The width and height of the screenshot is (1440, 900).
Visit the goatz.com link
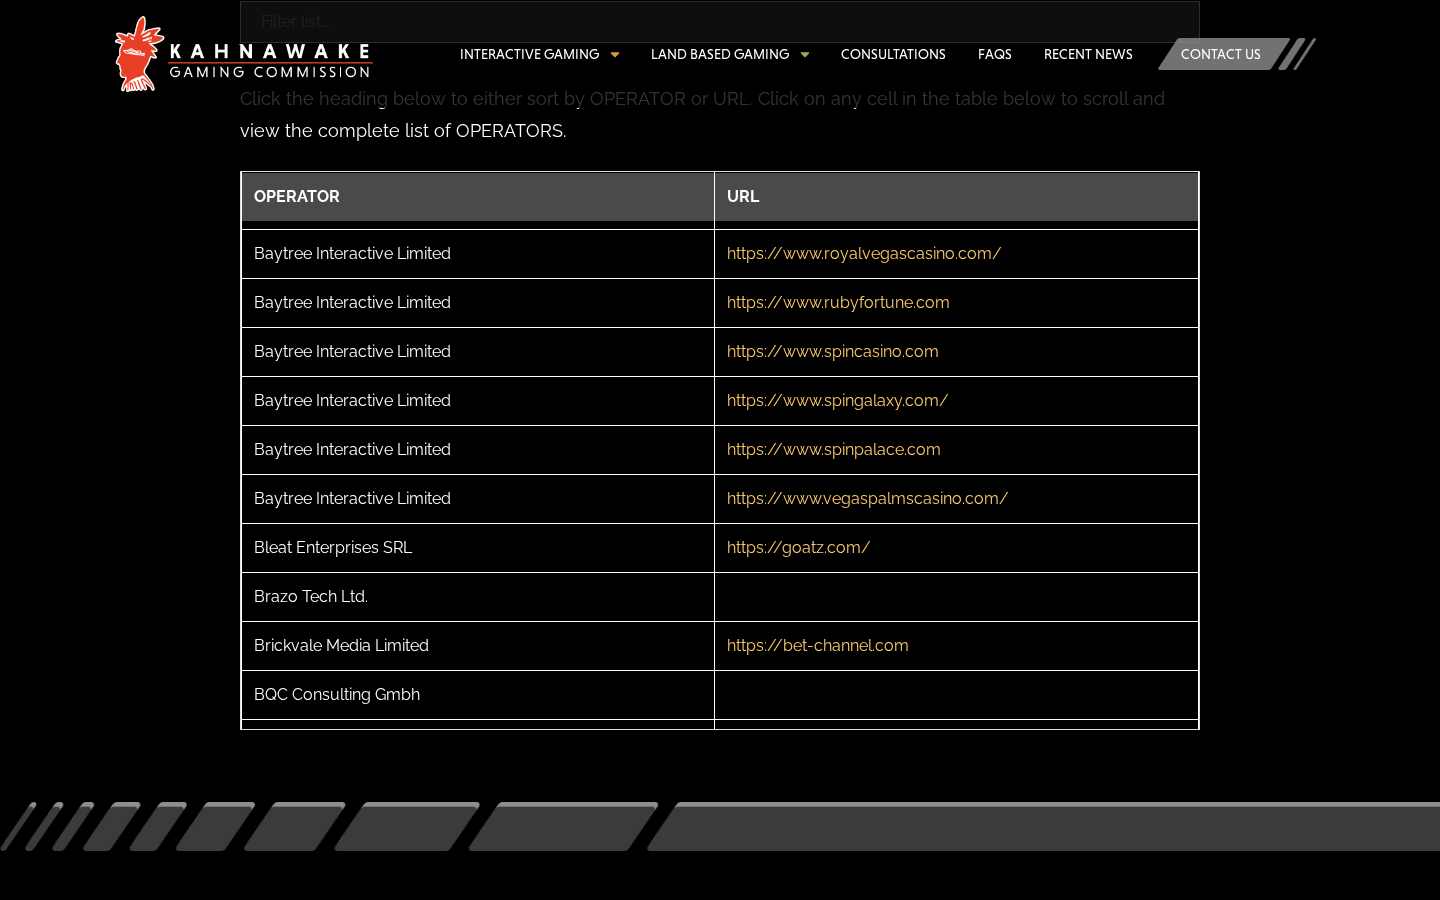pos(798,548)
